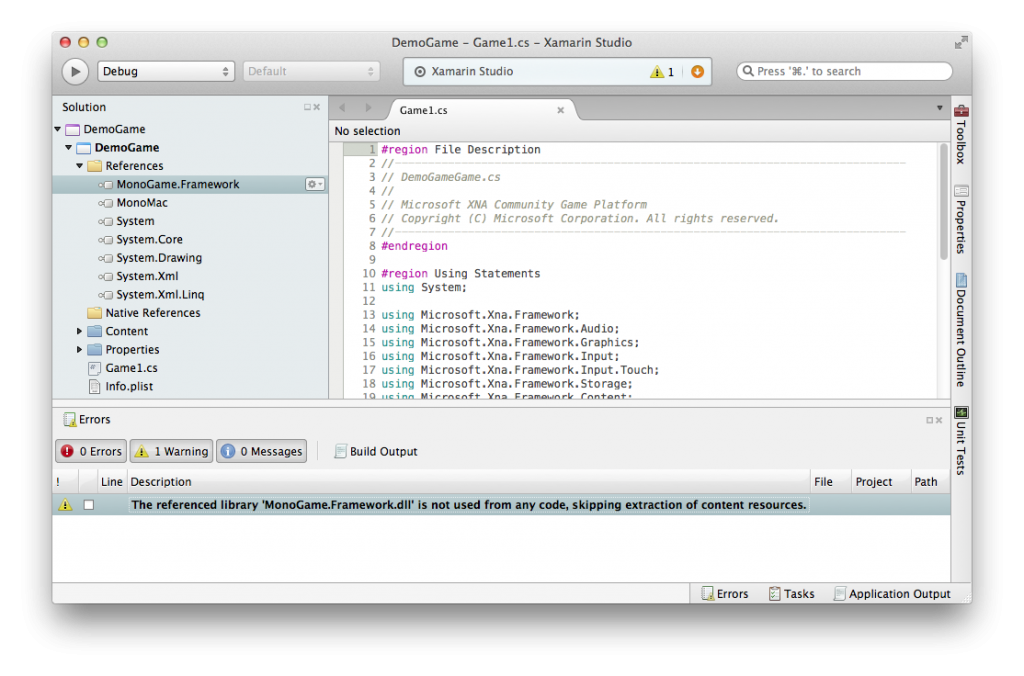The width and height of the screenshot is (1024, 676).
Task: Click the No selection breadcrumb
Action: click(367, 131)
